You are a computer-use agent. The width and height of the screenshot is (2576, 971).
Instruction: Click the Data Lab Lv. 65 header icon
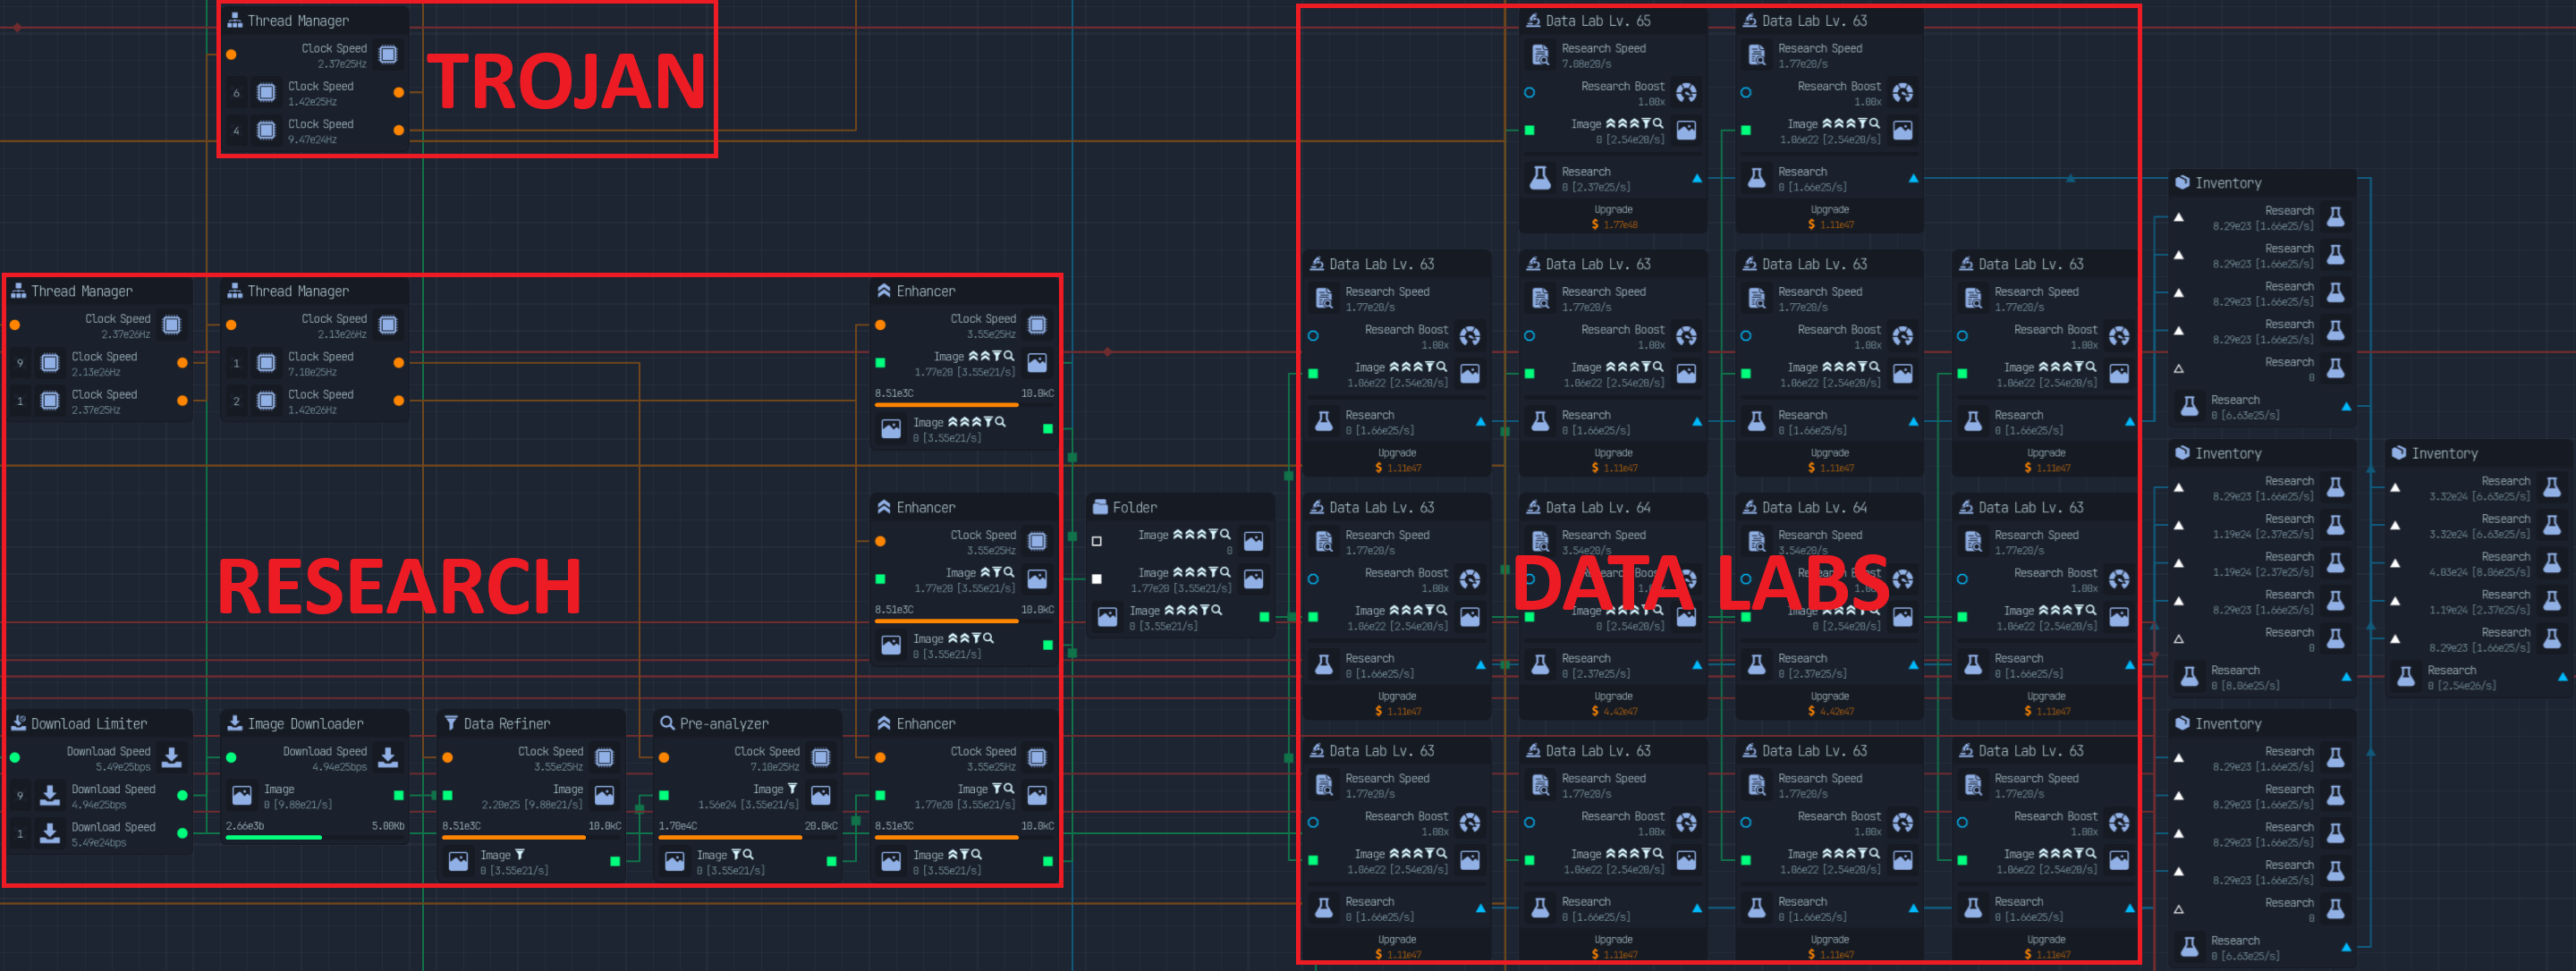pos(1533,20)
